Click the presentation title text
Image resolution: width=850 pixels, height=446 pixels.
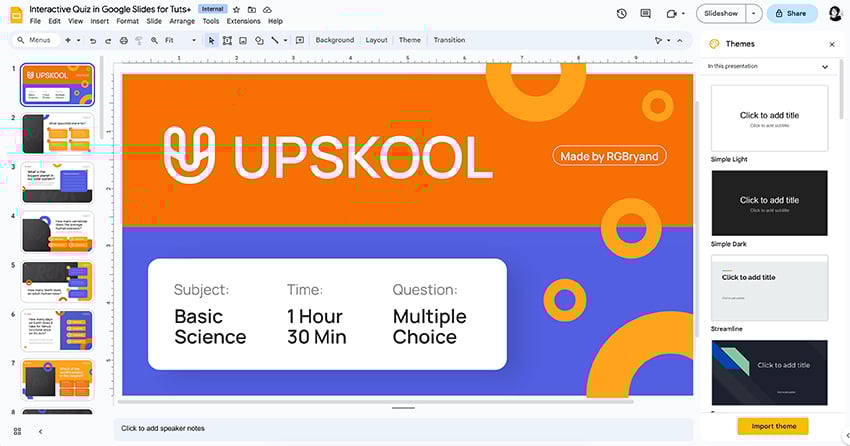(110, 9)
